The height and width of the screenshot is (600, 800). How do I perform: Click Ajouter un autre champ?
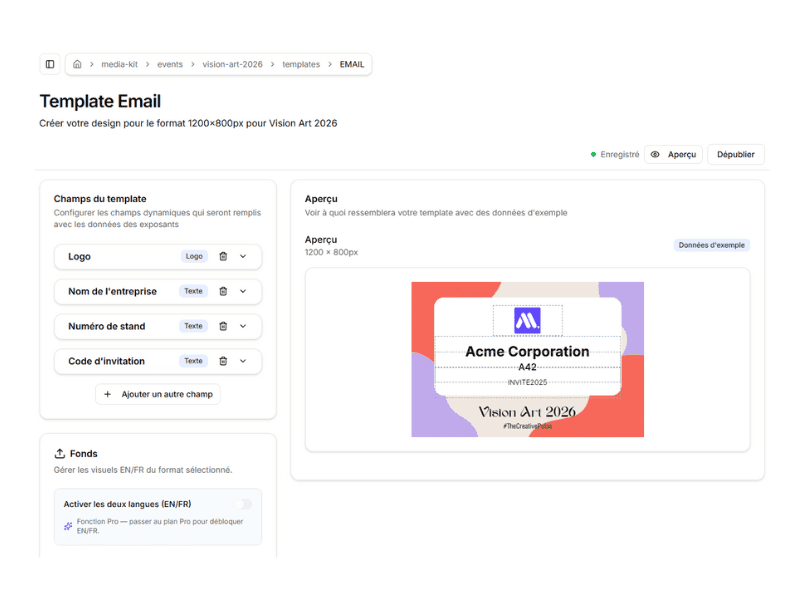pos(159,394)
